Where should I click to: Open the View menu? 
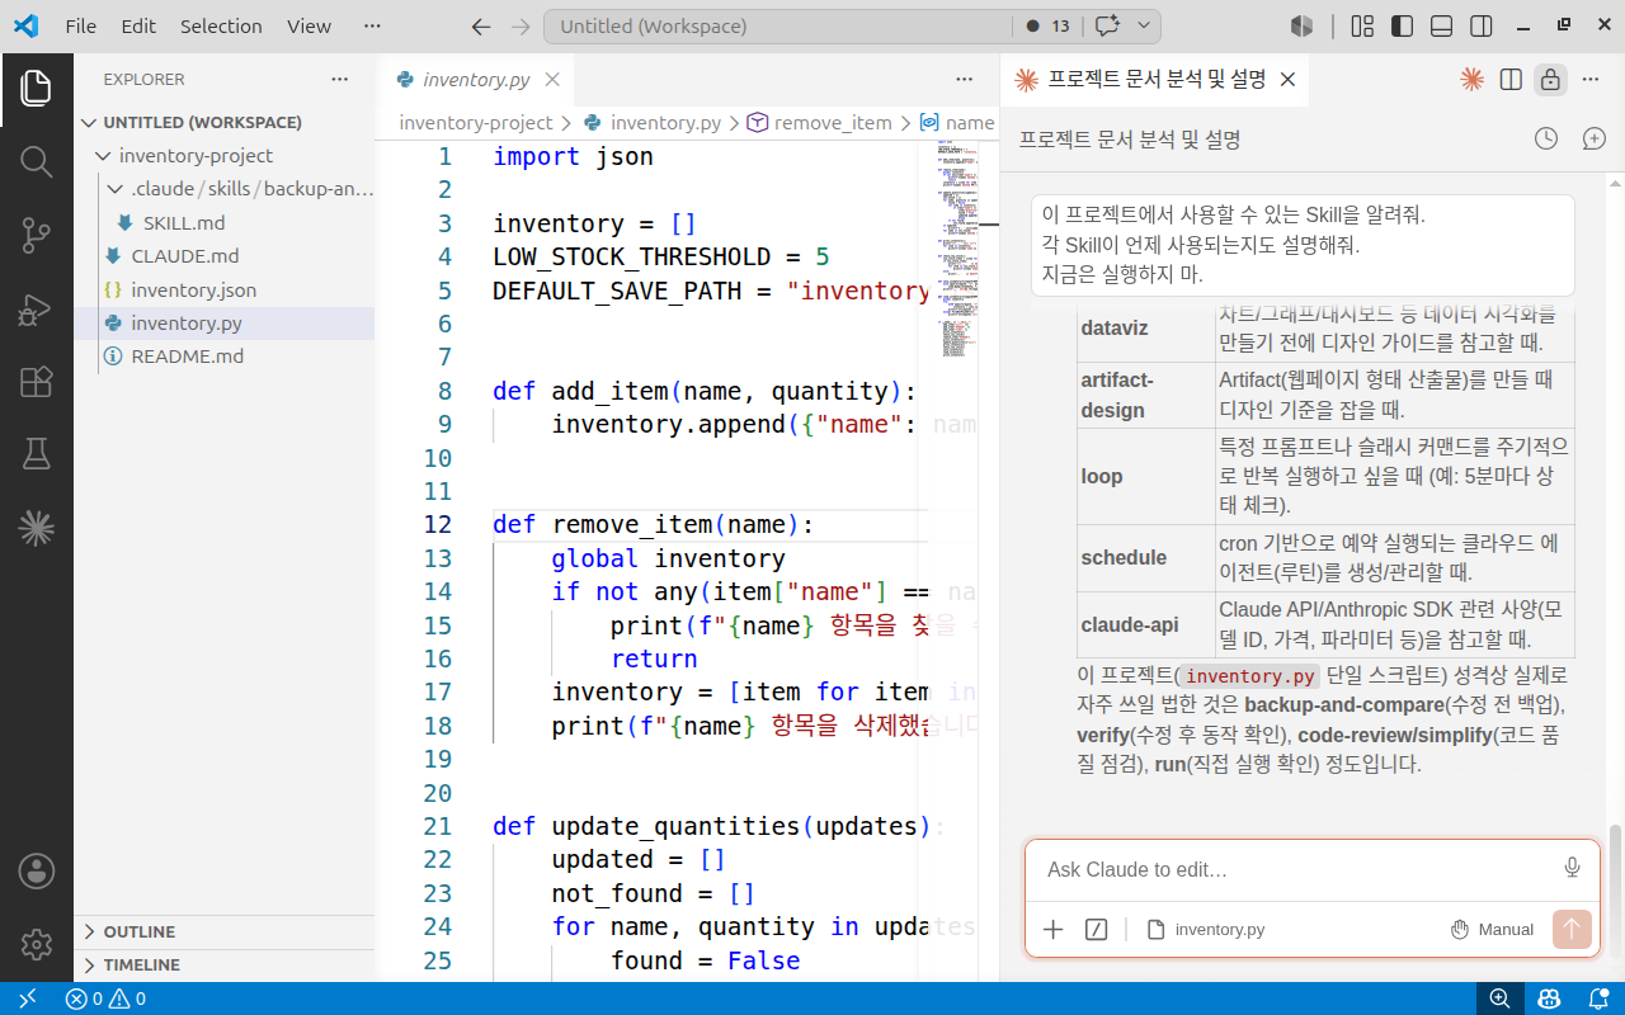point(308,26)
